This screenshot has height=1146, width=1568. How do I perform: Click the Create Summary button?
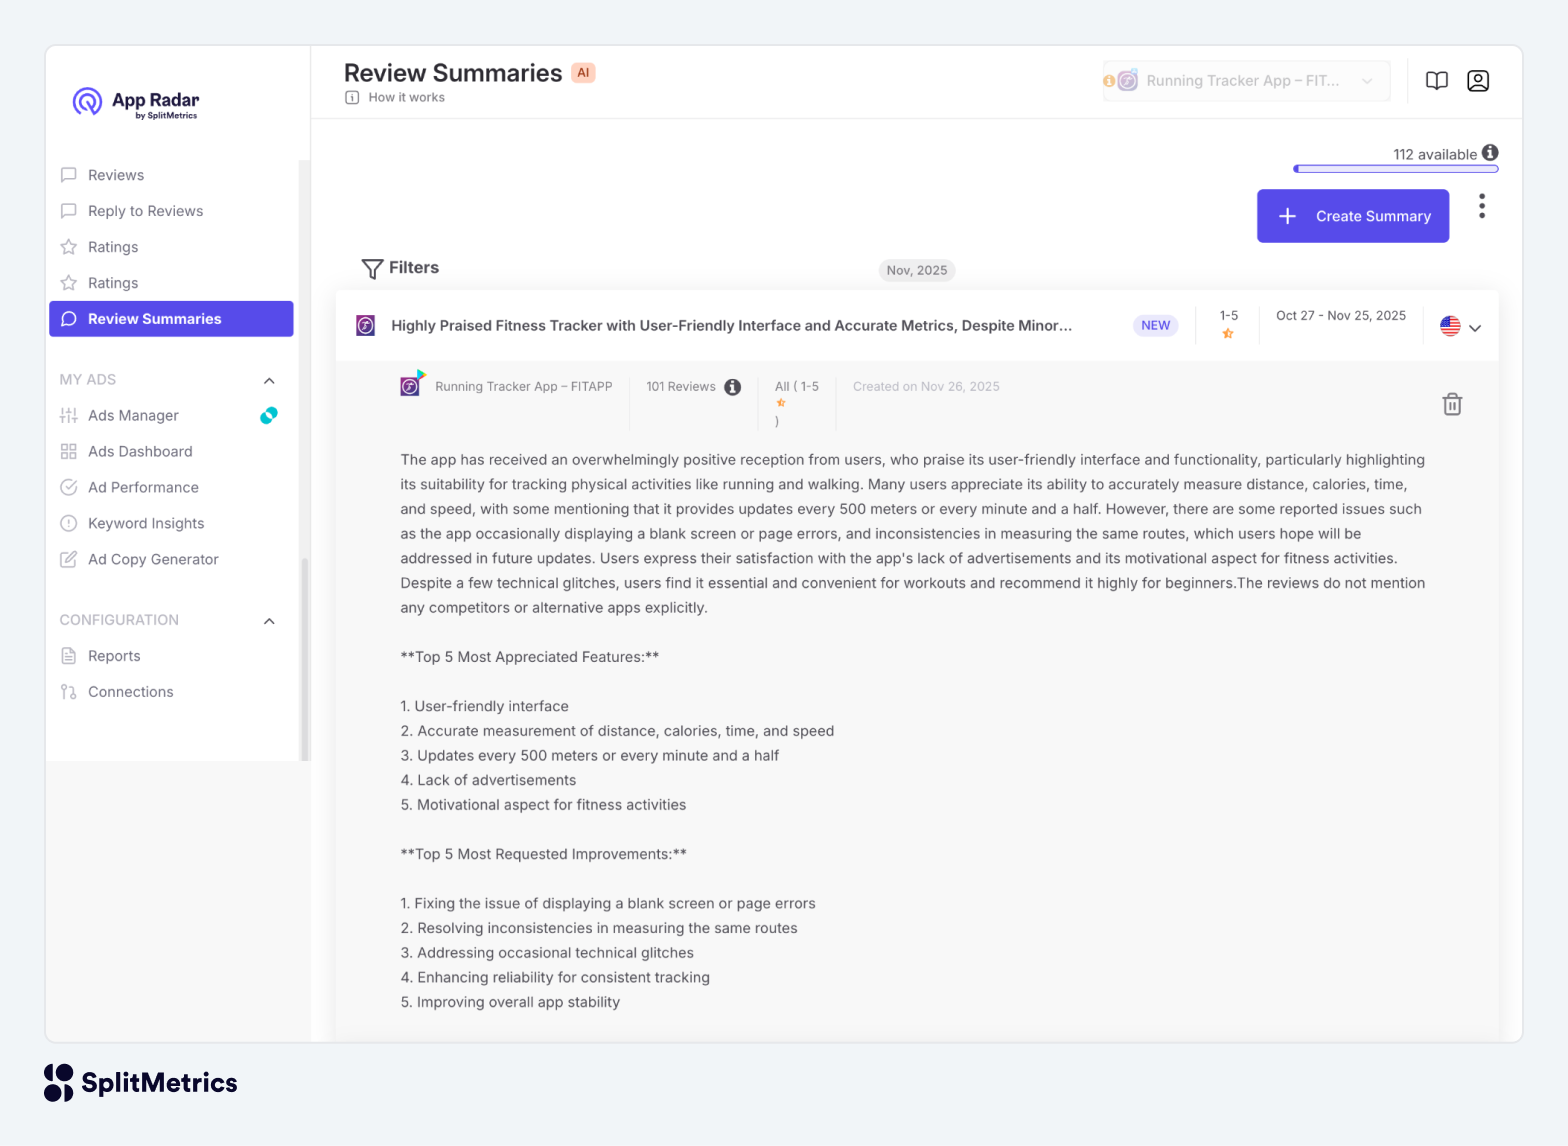pos(1352,216)
